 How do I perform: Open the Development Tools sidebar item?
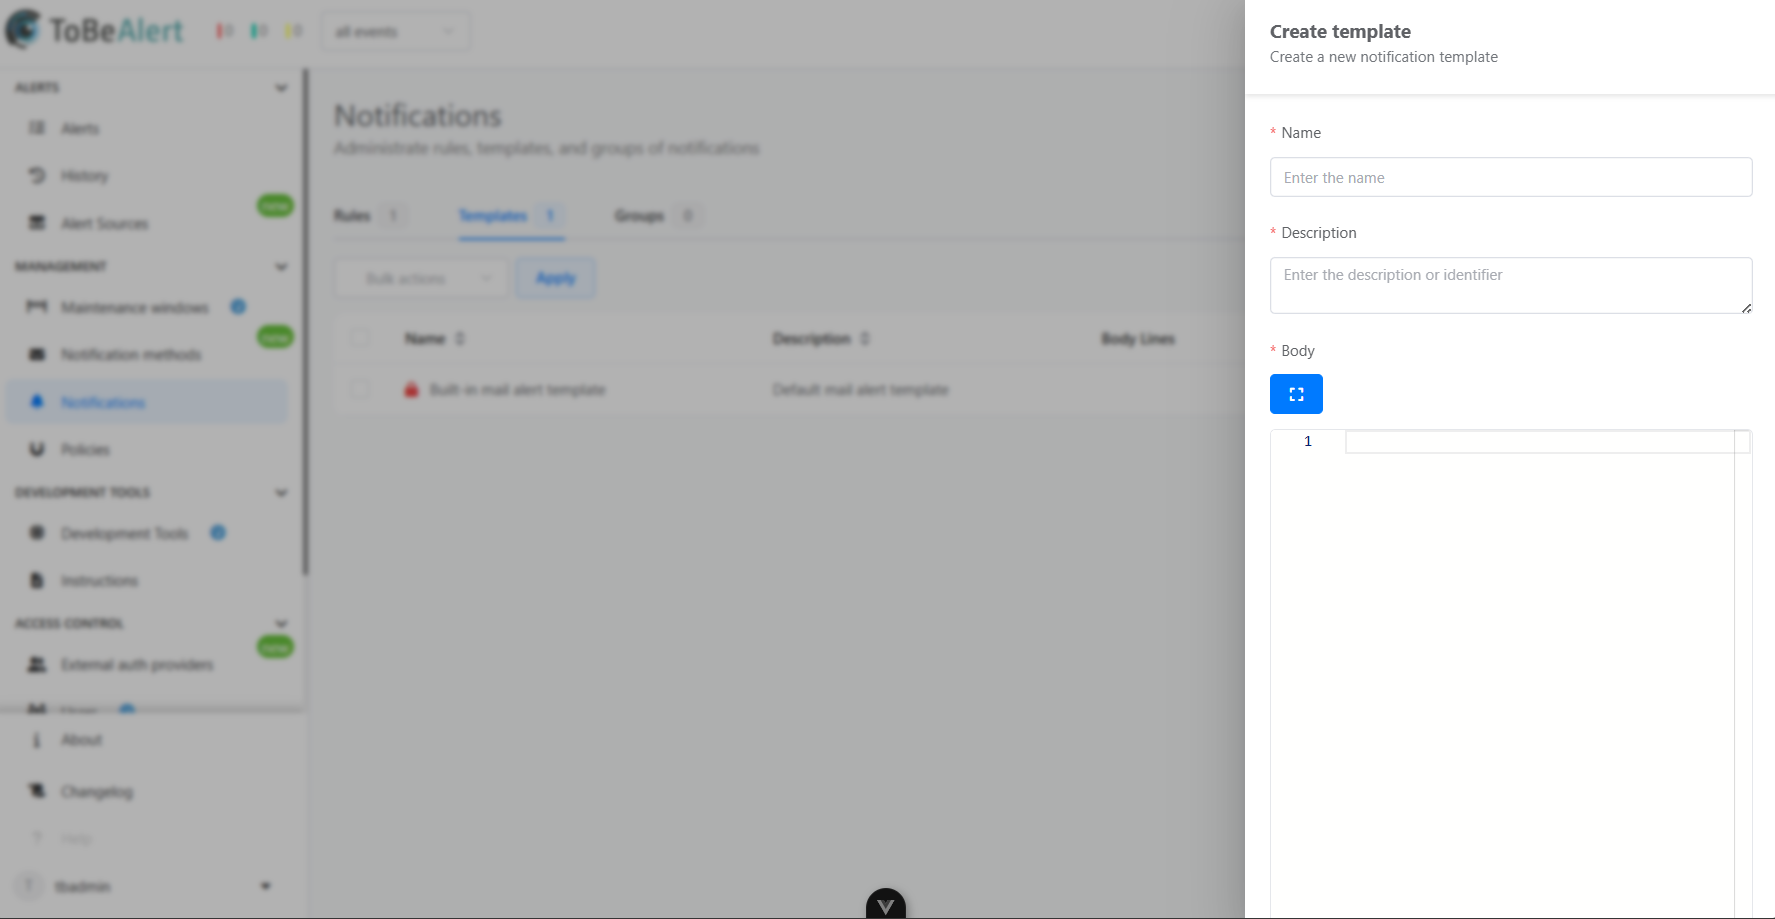124,534
